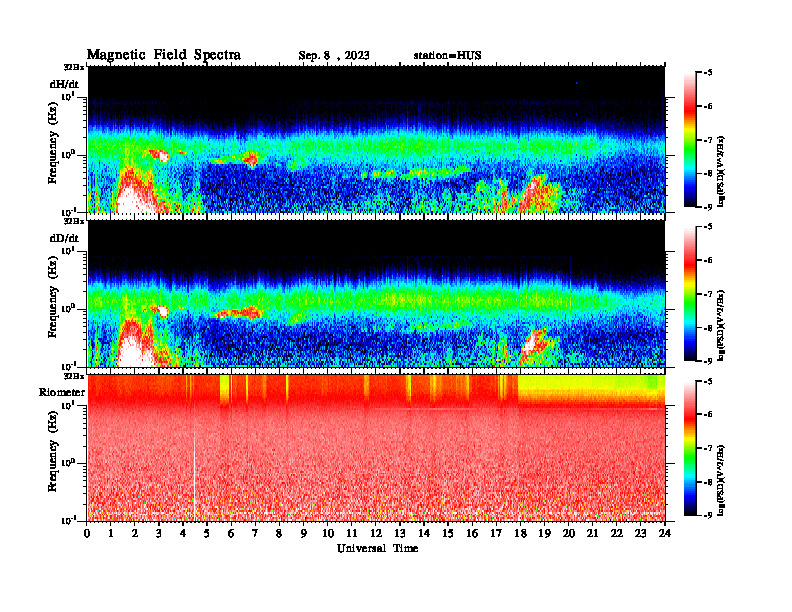
Task: Click the "Universal Time" axis title
Action: (377, 548)
